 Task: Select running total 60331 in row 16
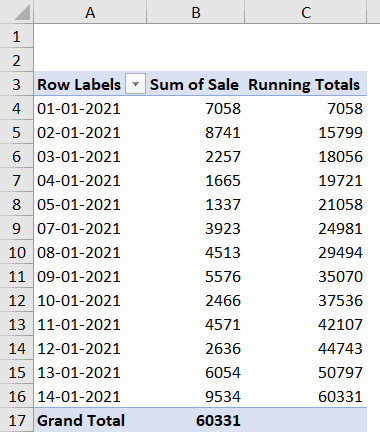(306, 396)
